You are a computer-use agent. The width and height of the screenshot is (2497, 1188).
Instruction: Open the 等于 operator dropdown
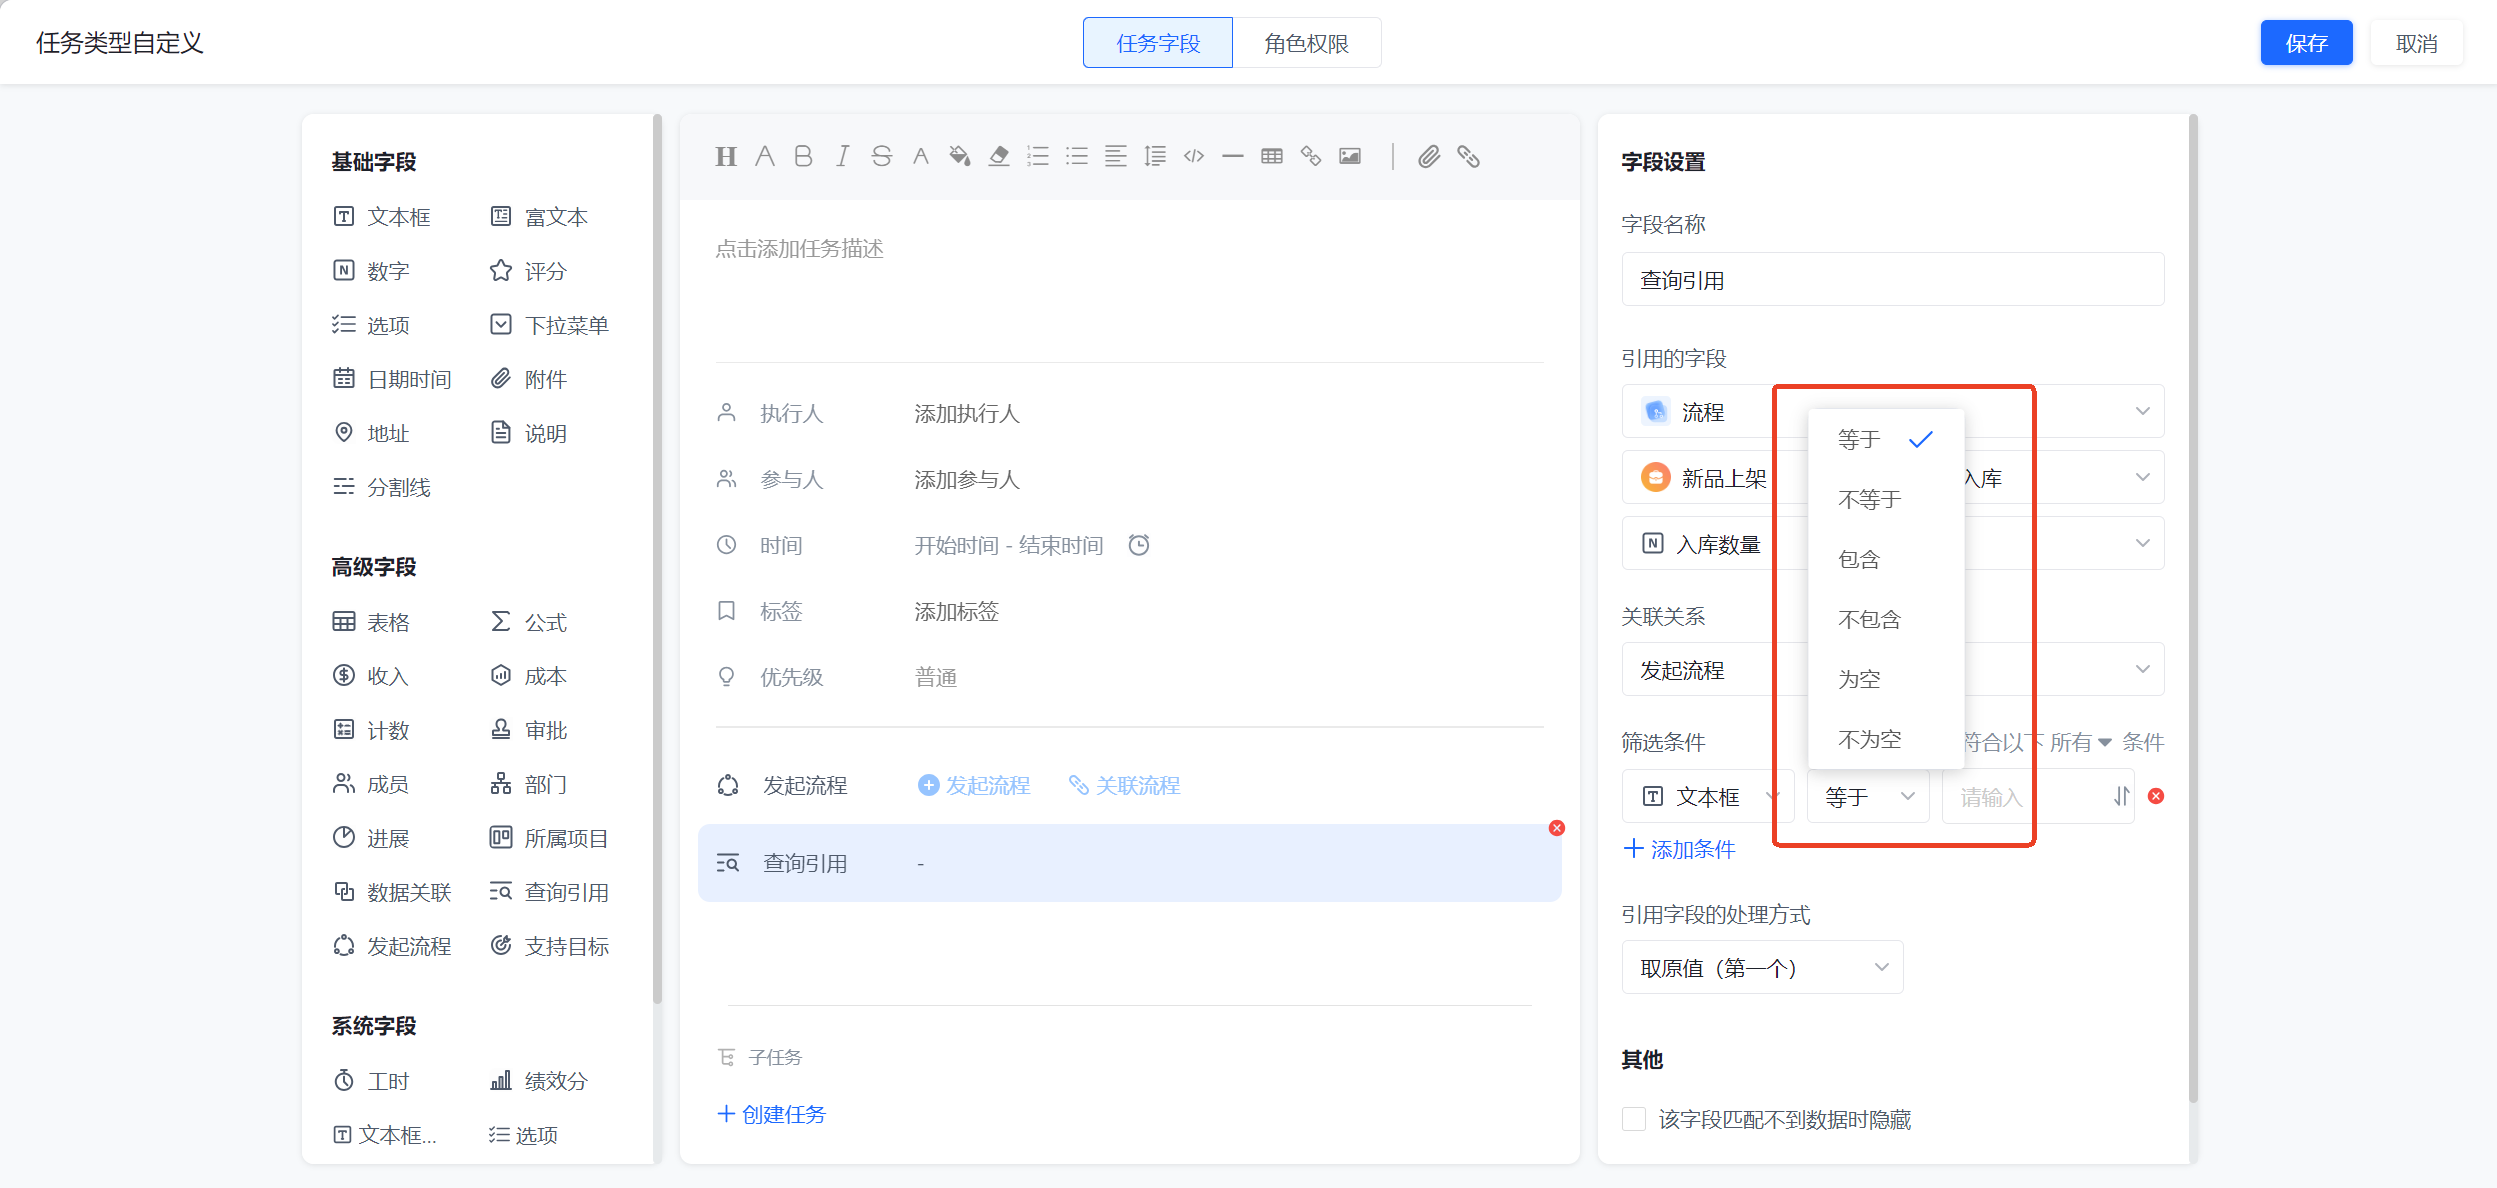pos(1868,796)
